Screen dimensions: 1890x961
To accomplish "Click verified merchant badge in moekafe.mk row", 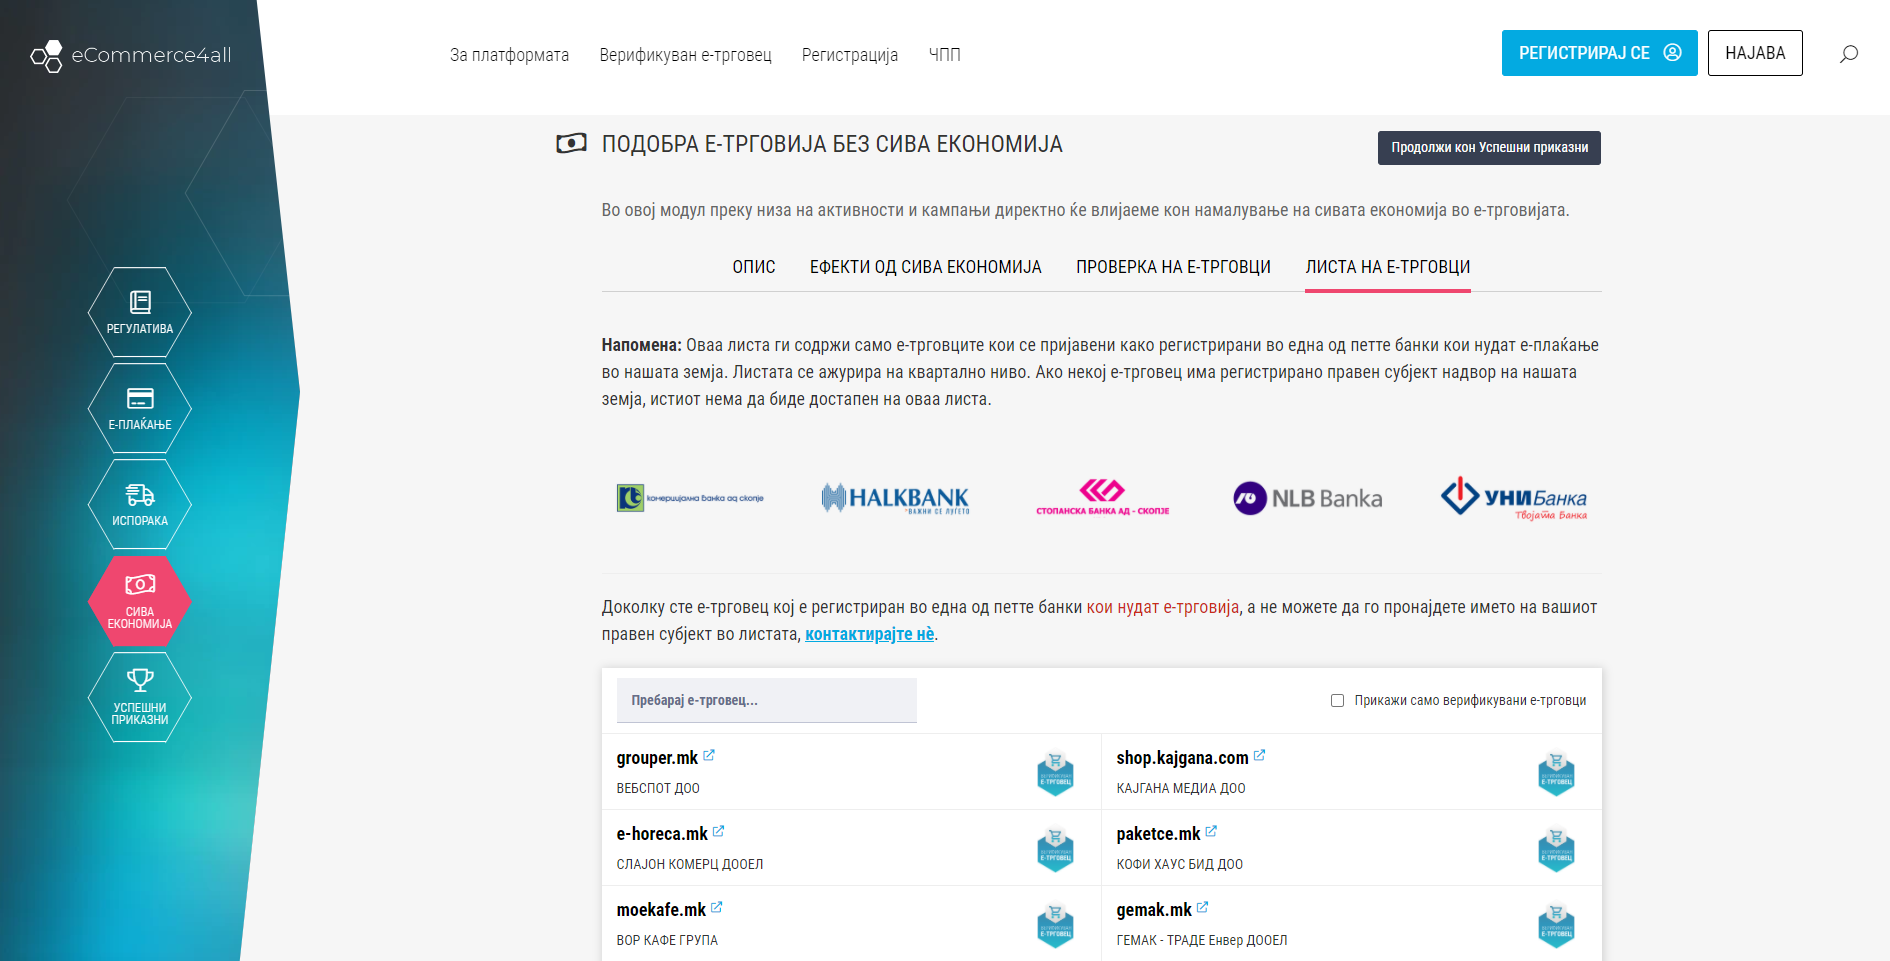I will [x=1055, y=925].
